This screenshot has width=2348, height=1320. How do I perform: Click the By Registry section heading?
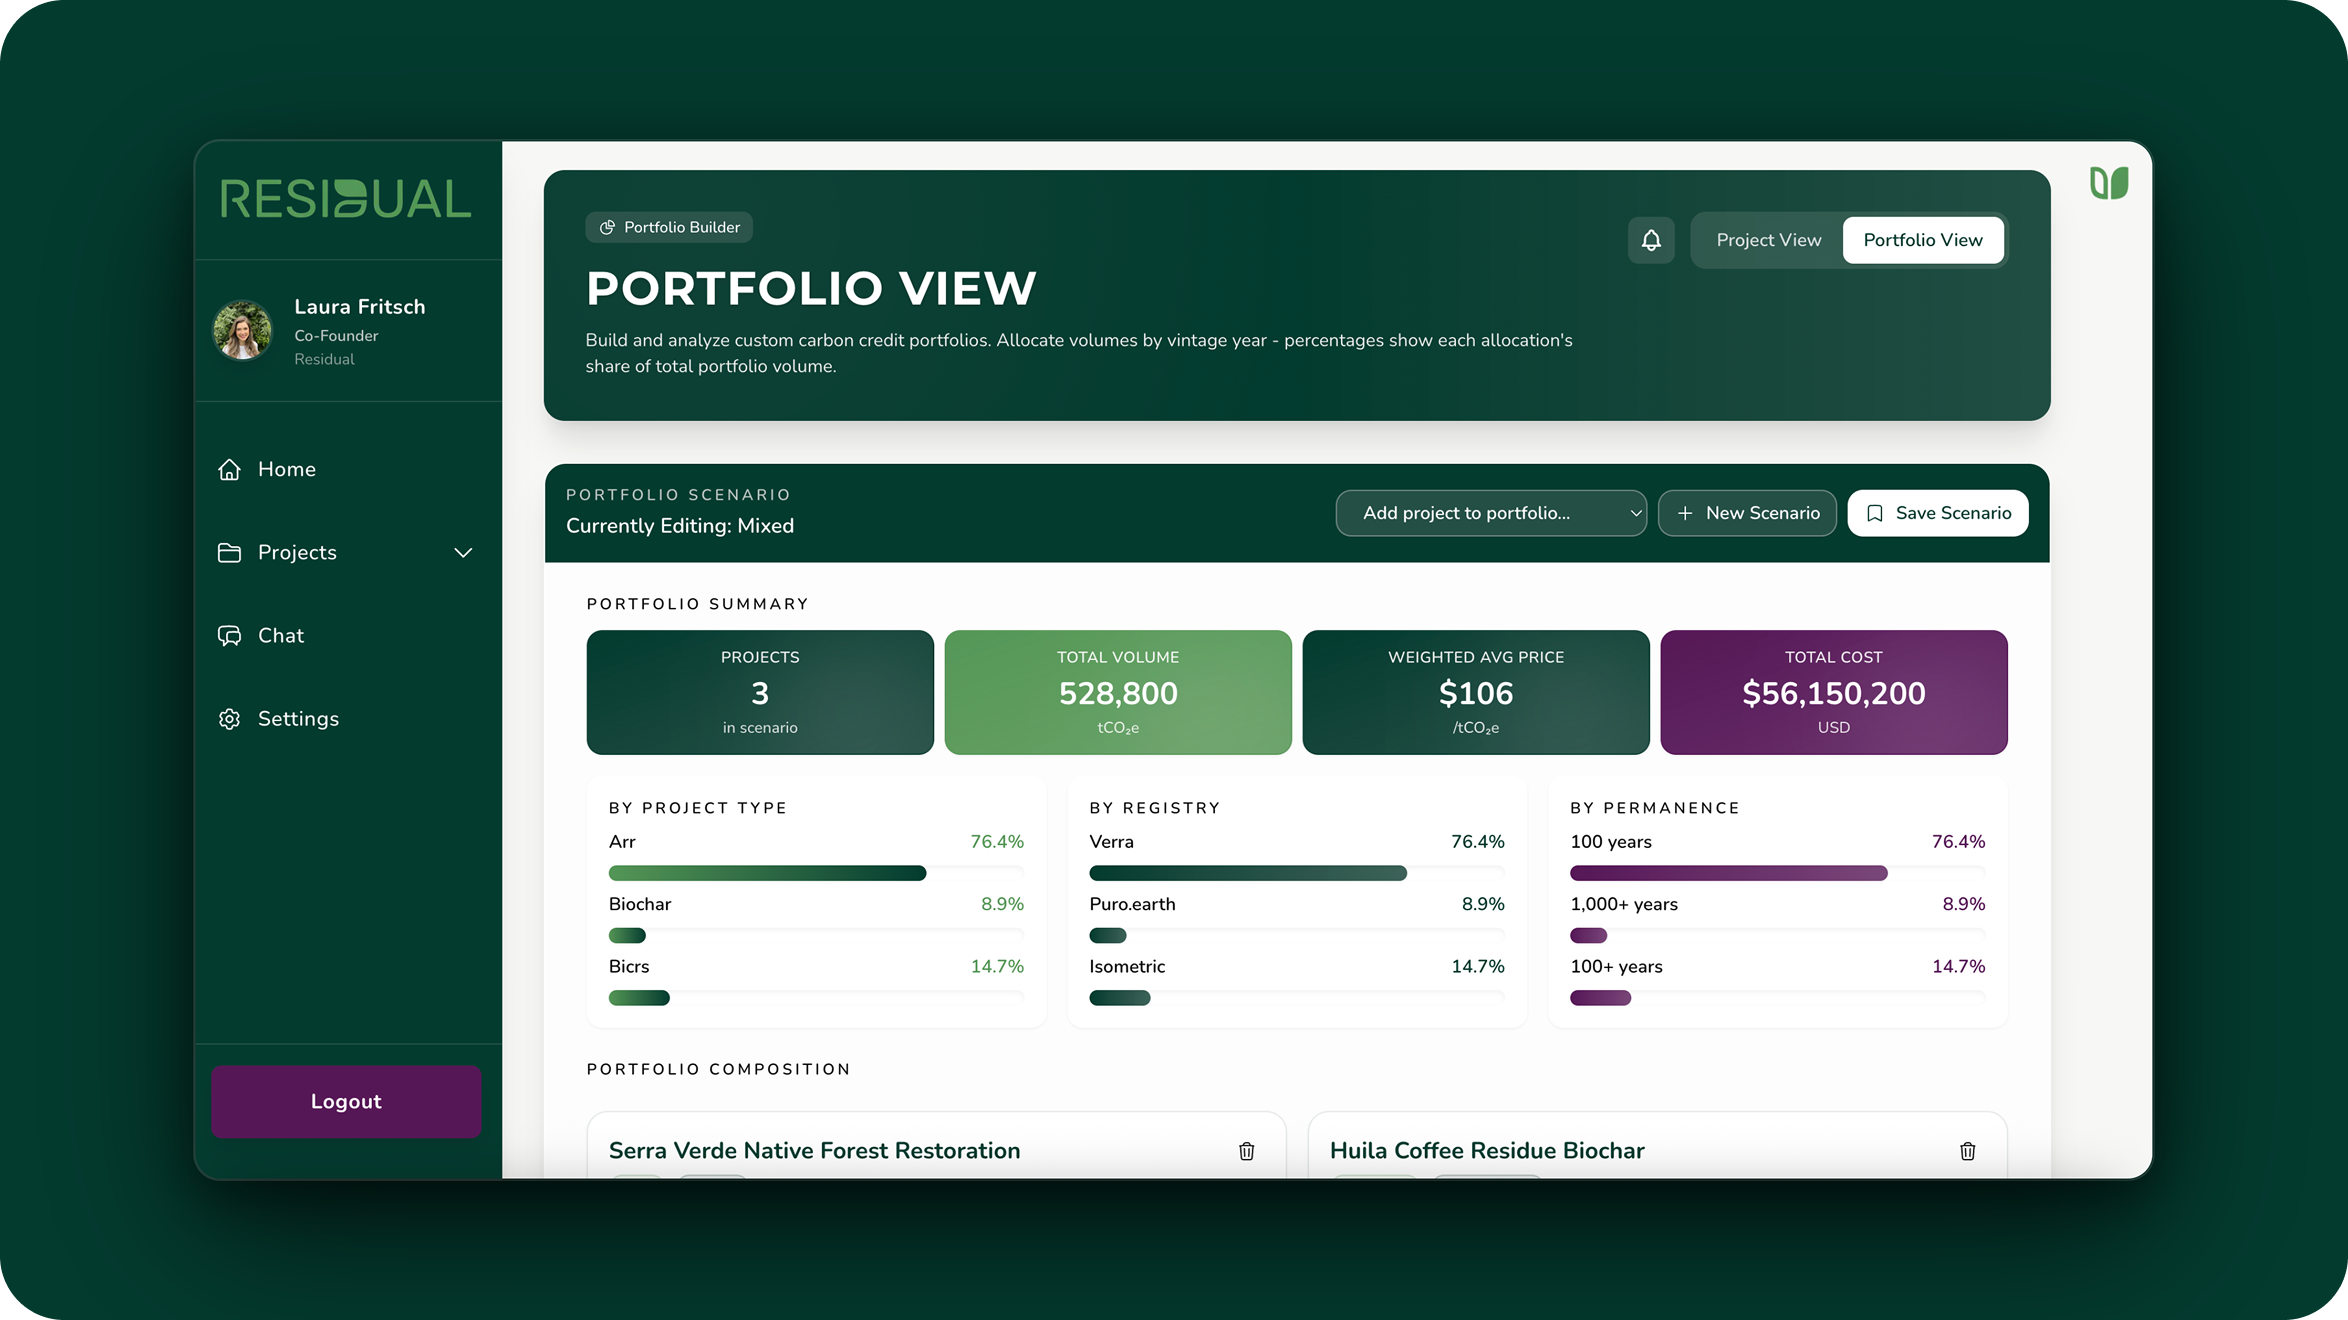click(x=1155, y=808)
